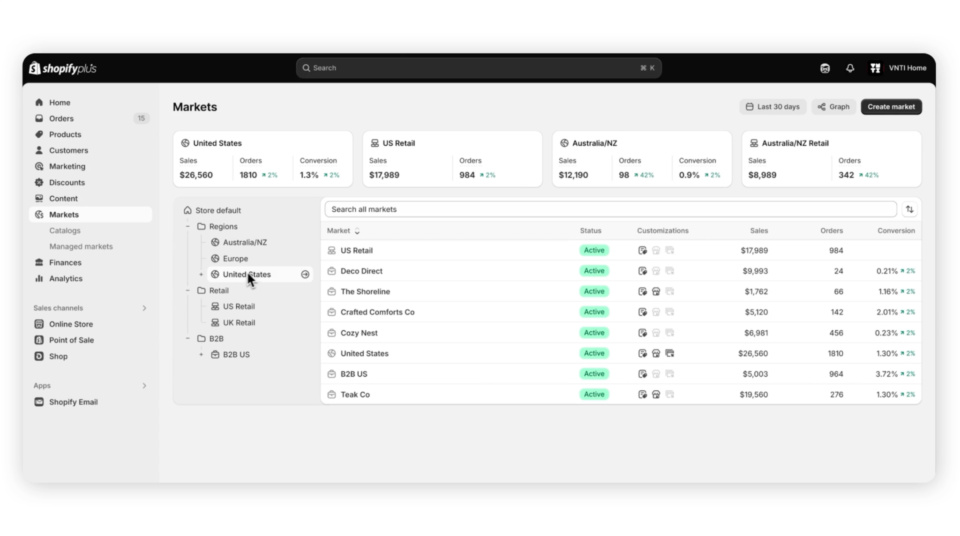Open Managed markets submenu item
The width and height of the screenshot is (960, 536).
(x=81, y=246)
